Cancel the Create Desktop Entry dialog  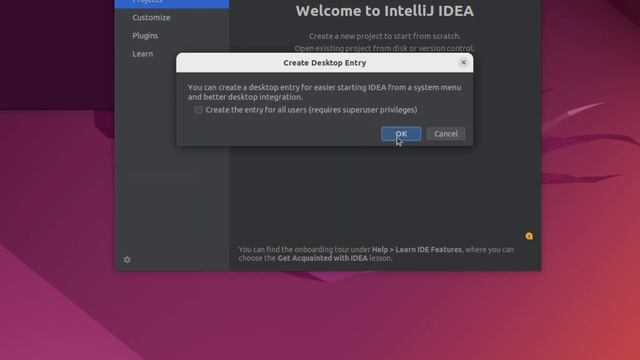coord(446,134)
